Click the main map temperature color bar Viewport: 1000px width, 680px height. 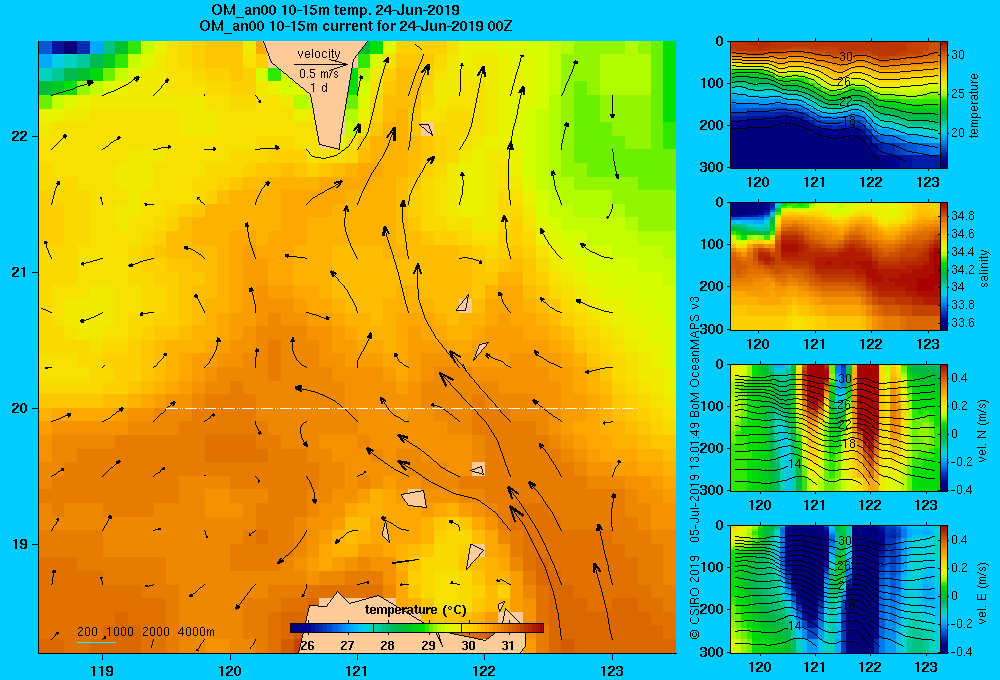[x=416, y=628]
